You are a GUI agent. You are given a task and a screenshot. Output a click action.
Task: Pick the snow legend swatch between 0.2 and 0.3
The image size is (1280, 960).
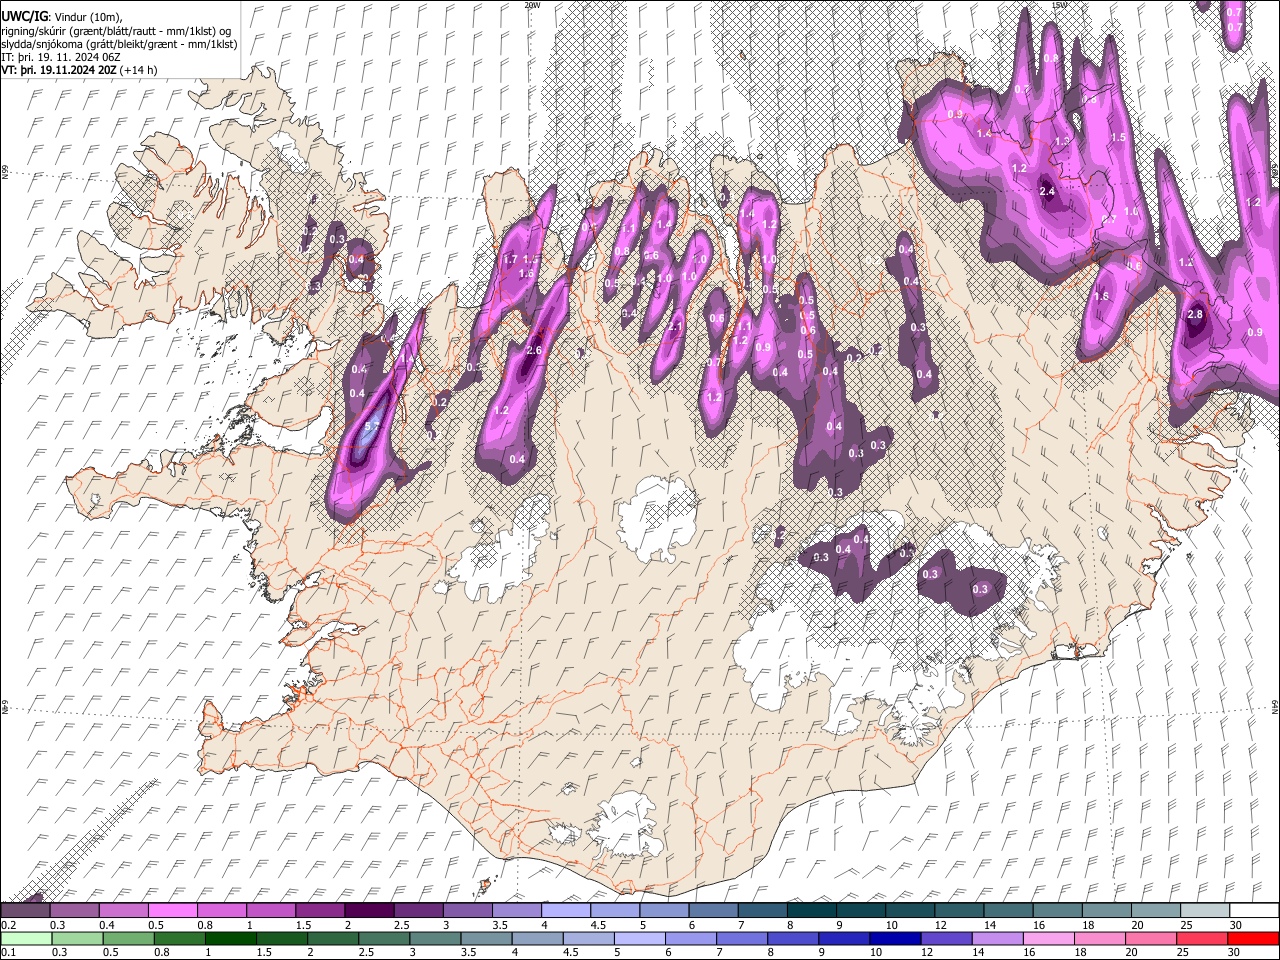(26, 910)
